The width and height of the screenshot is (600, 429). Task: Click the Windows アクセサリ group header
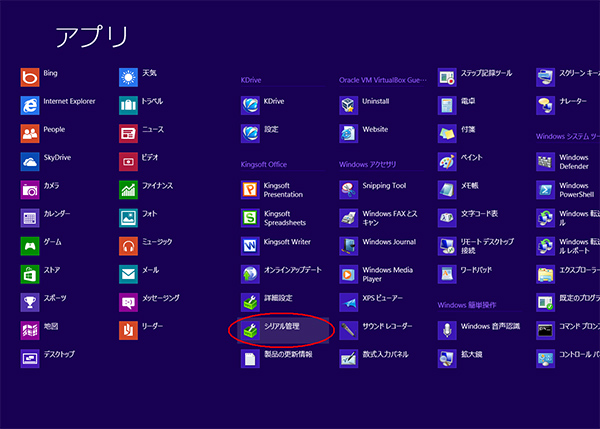[x=368, y=165]
